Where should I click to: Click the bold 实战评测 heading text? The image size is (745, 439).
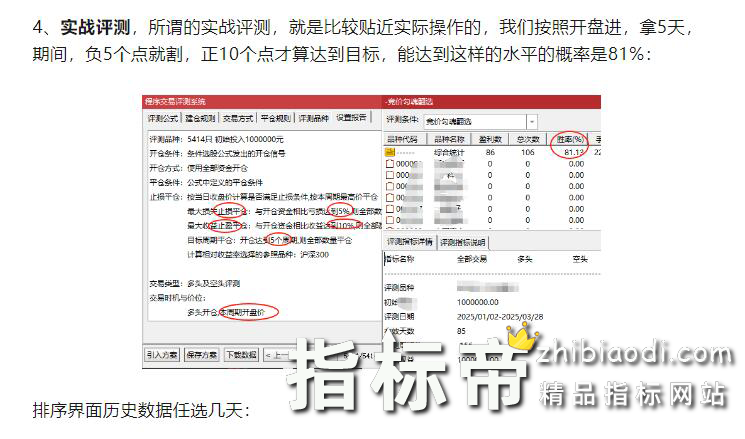(x=96, y=28)
